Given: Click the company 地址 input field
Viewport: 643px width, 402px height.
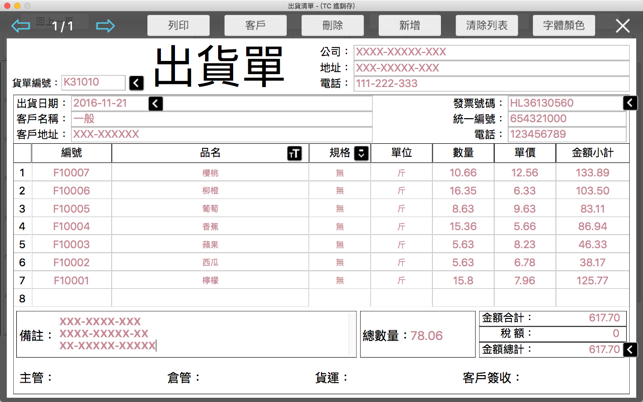Looking at the screenshot, I should click(x=491, y=68).
